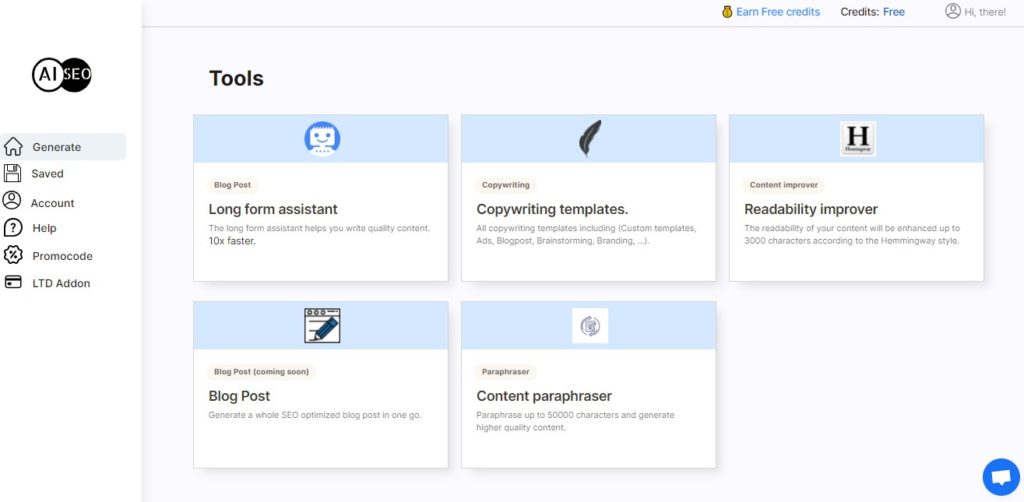Viewport: 1024px width, 502px height.
Task: Select Promocode in the sidebar
Action: (x=63, y=256)
